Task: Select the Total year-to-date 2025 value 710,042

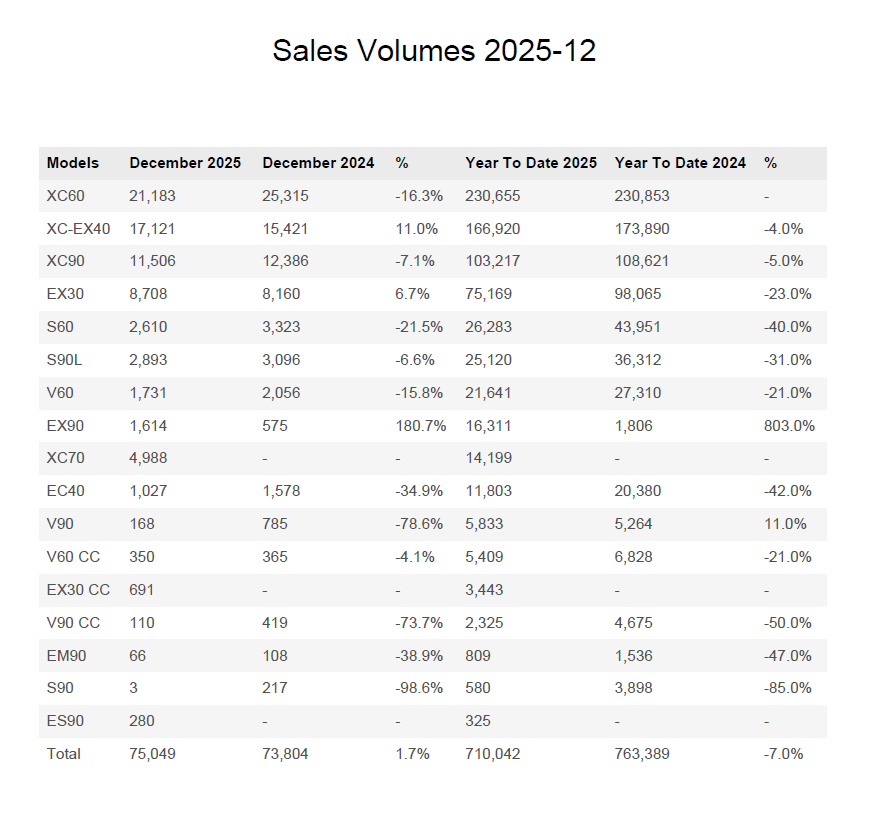Action: coord(493,754)
